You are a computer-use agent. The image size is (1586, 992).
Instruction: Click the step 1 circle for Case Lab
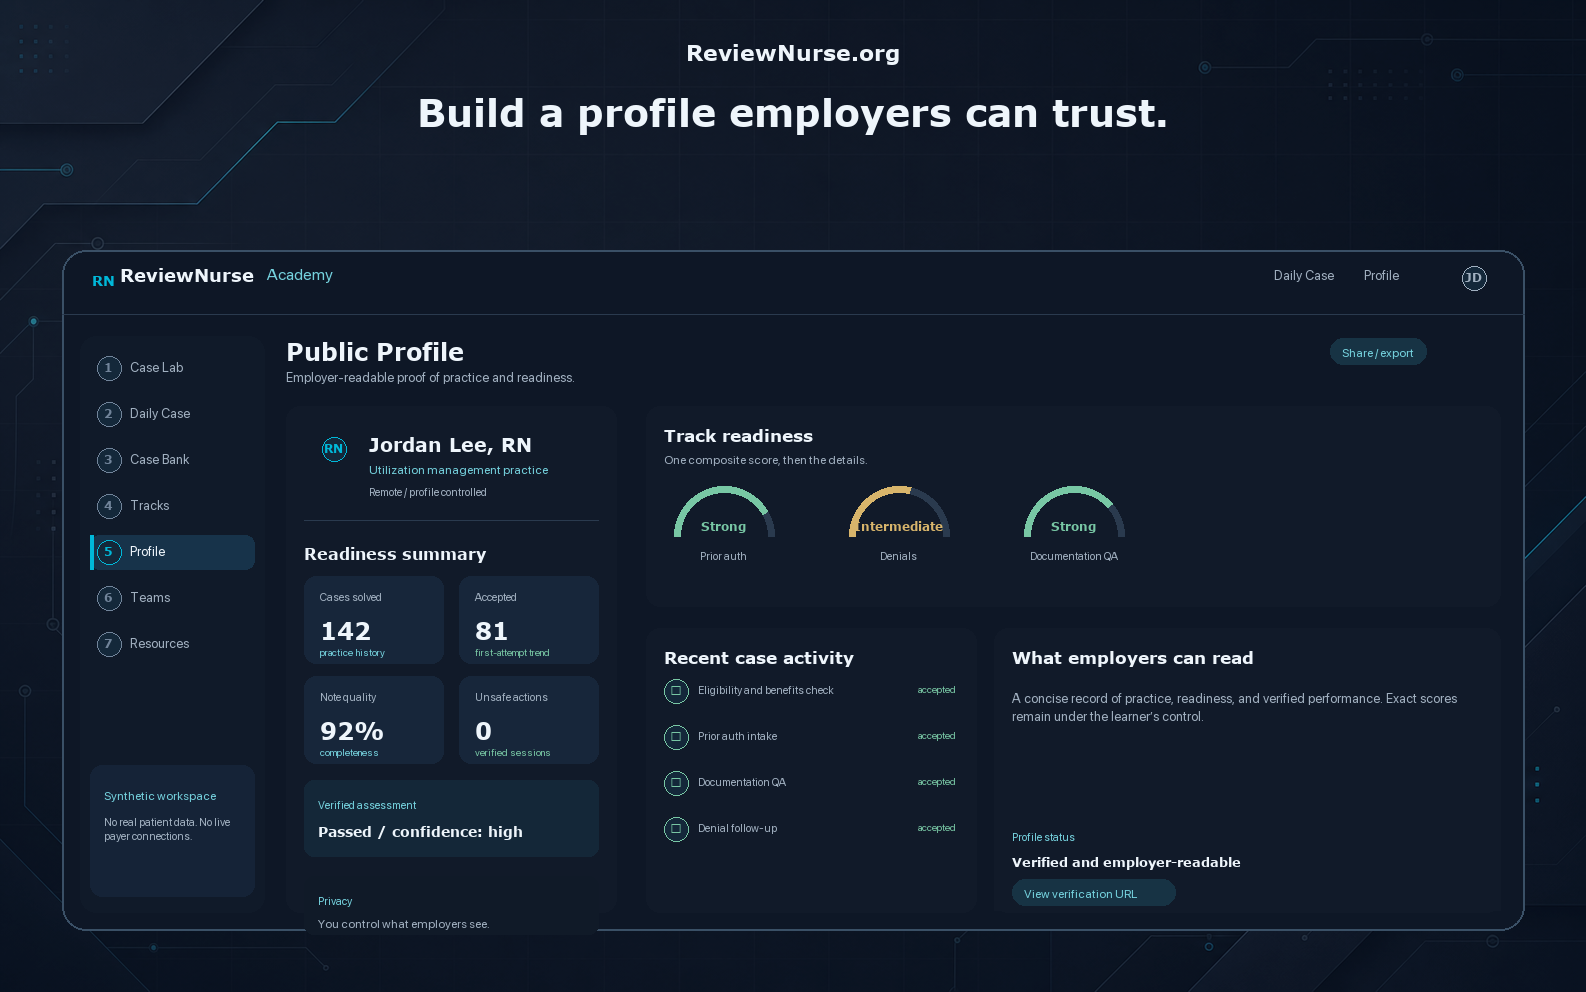(109, 368)
